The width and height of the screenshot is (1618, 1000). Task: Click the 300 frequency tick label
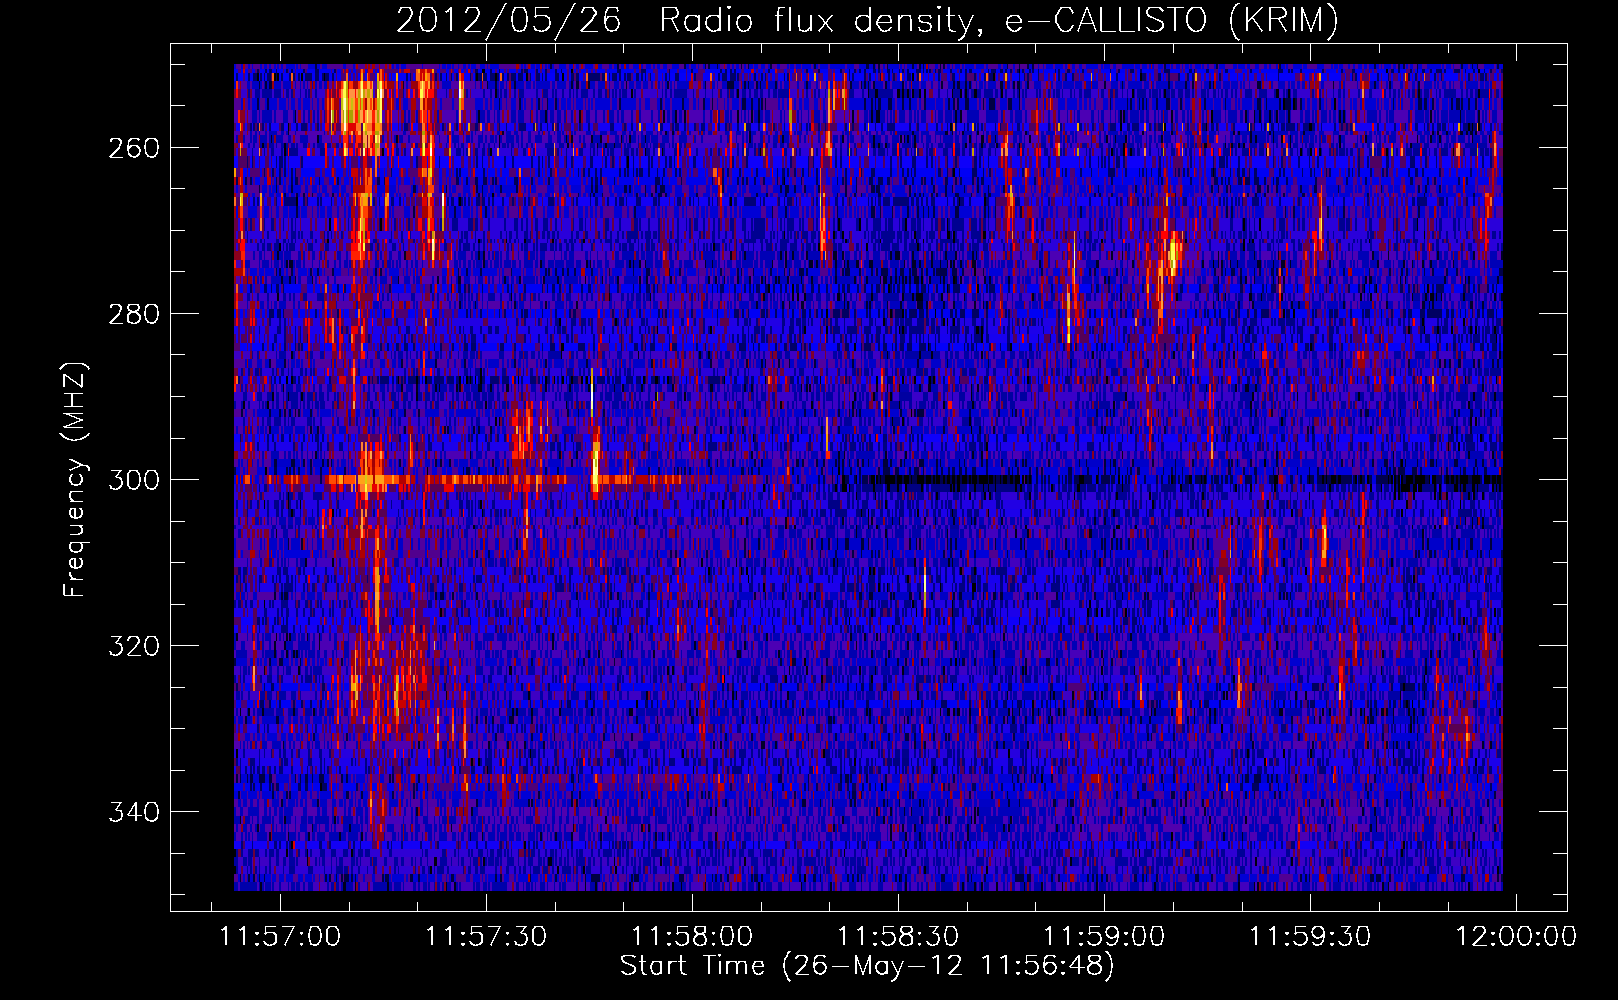133,480
